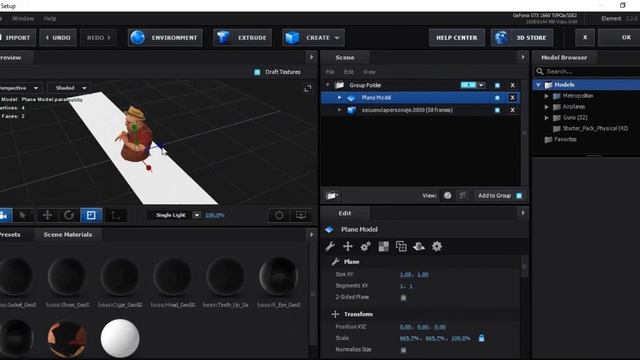Click the monitor display icon in preview toolbar
Image resolution: width=640 pixels, height=360 pixels.
[301, 215]
